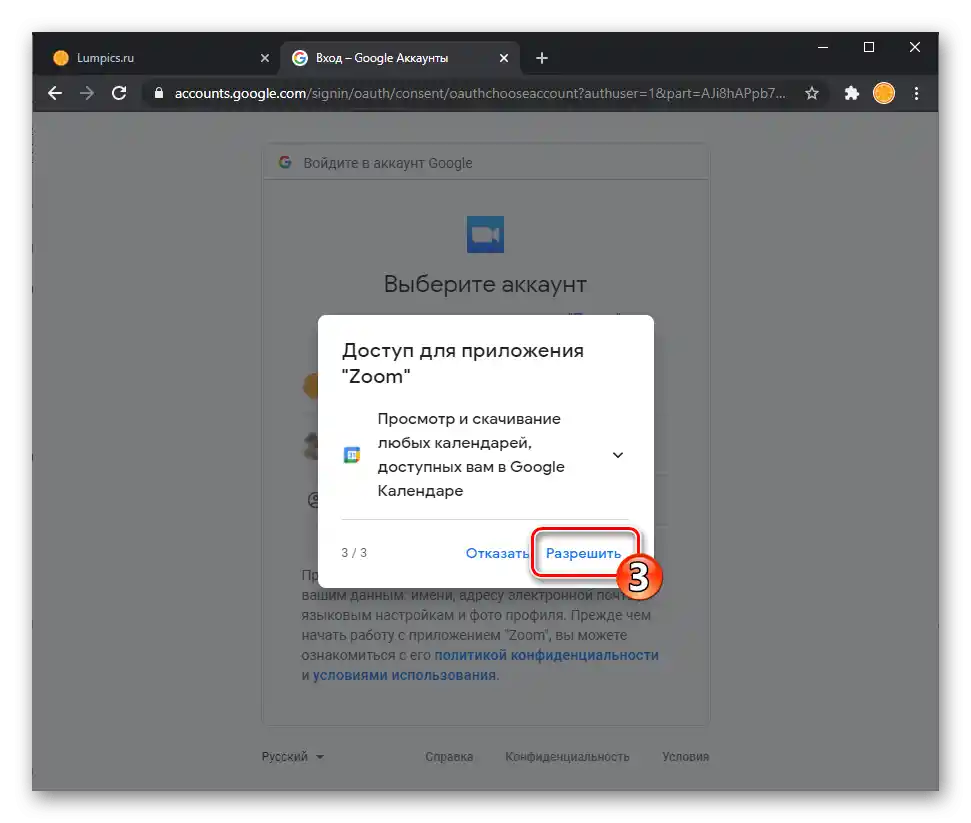The image size is (971, 823).
Task: Maximize the browser window
Action: [869, 48]
